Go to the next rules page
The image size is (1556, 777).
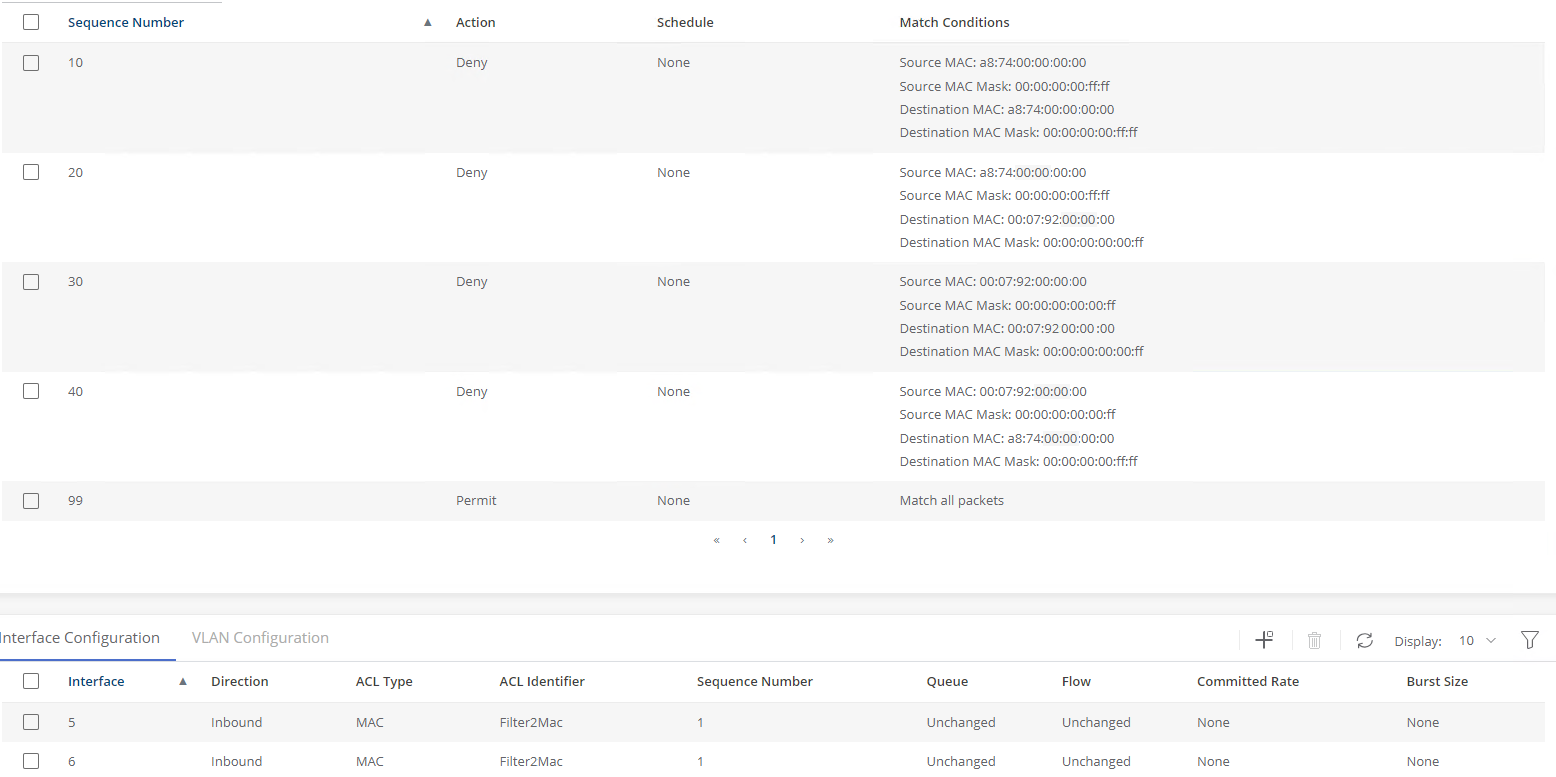point(802,540)
